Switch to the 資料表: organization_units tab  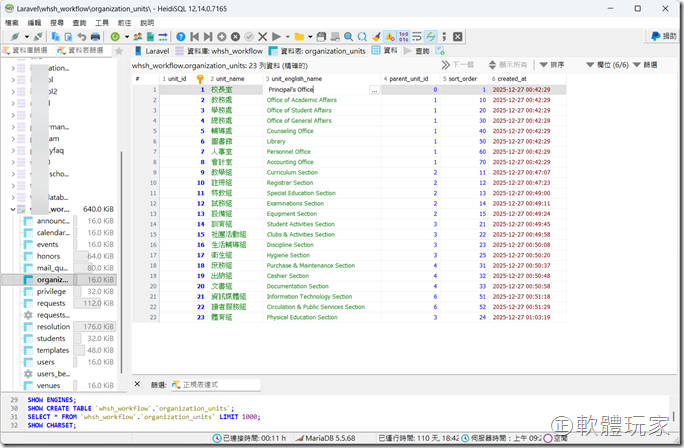[318, 50]
